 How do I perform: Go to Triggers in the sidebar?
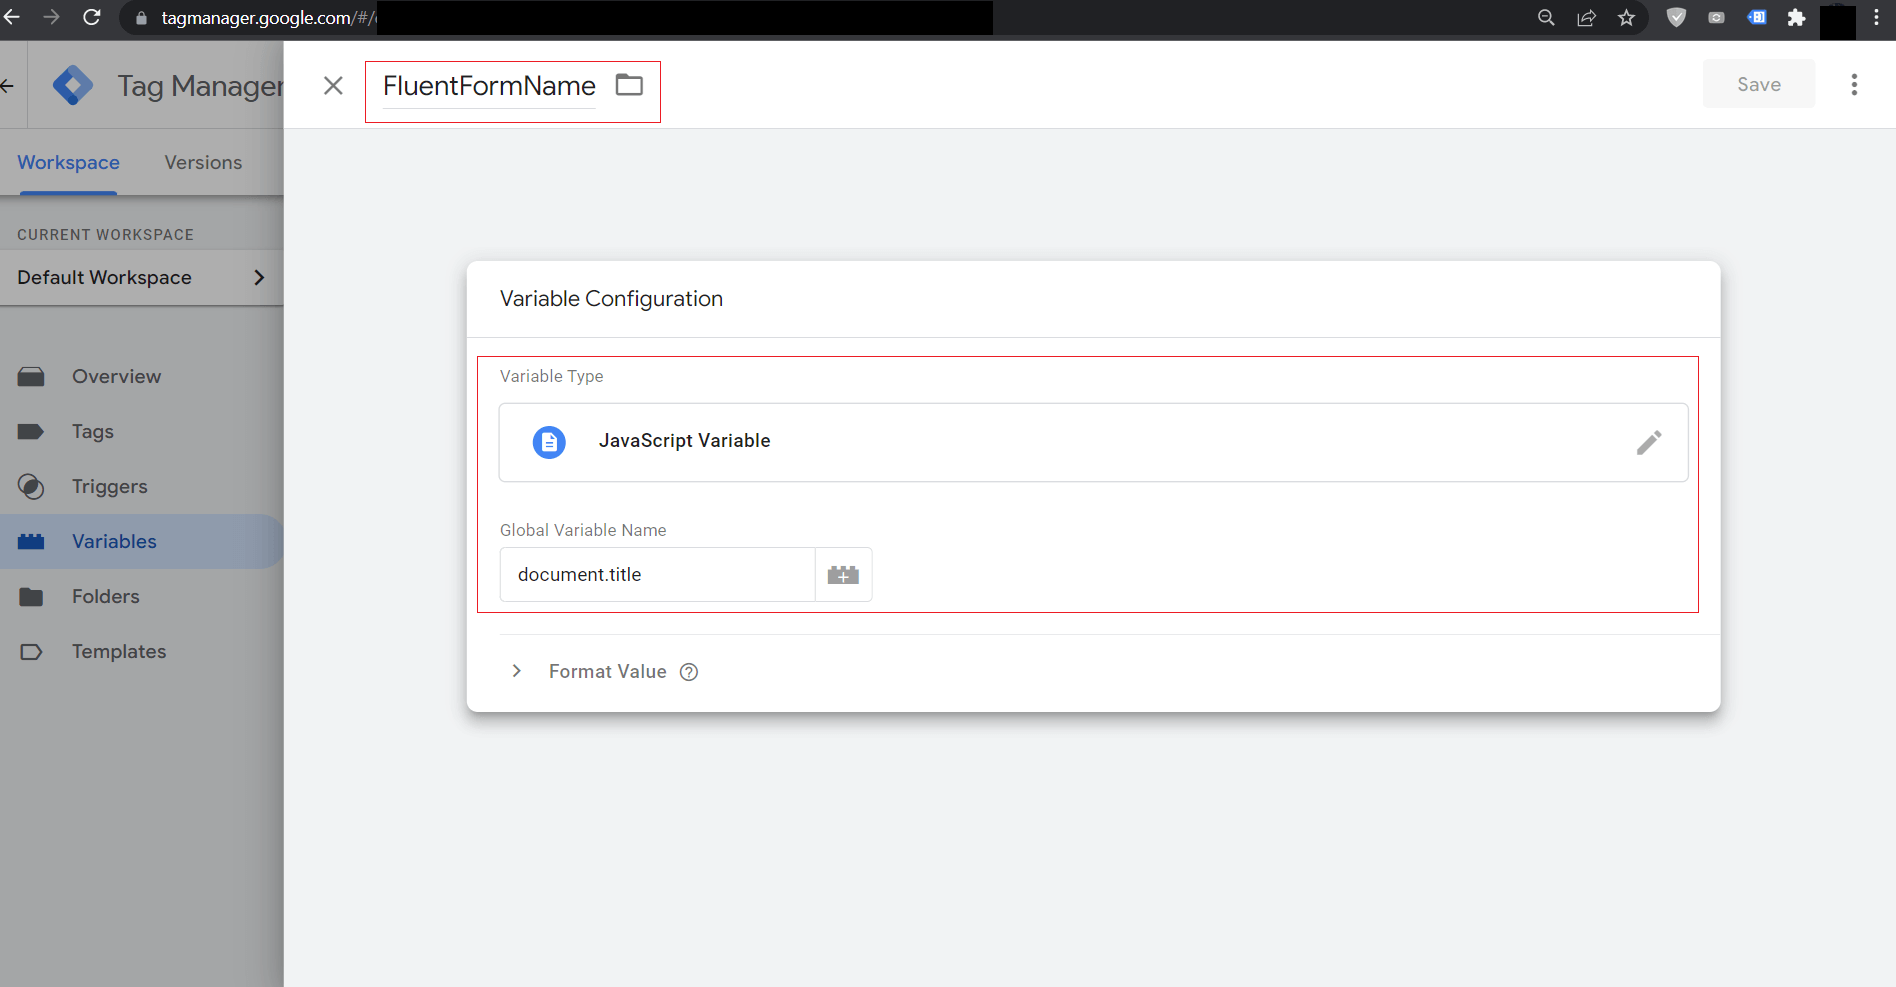tap(109, 487)
